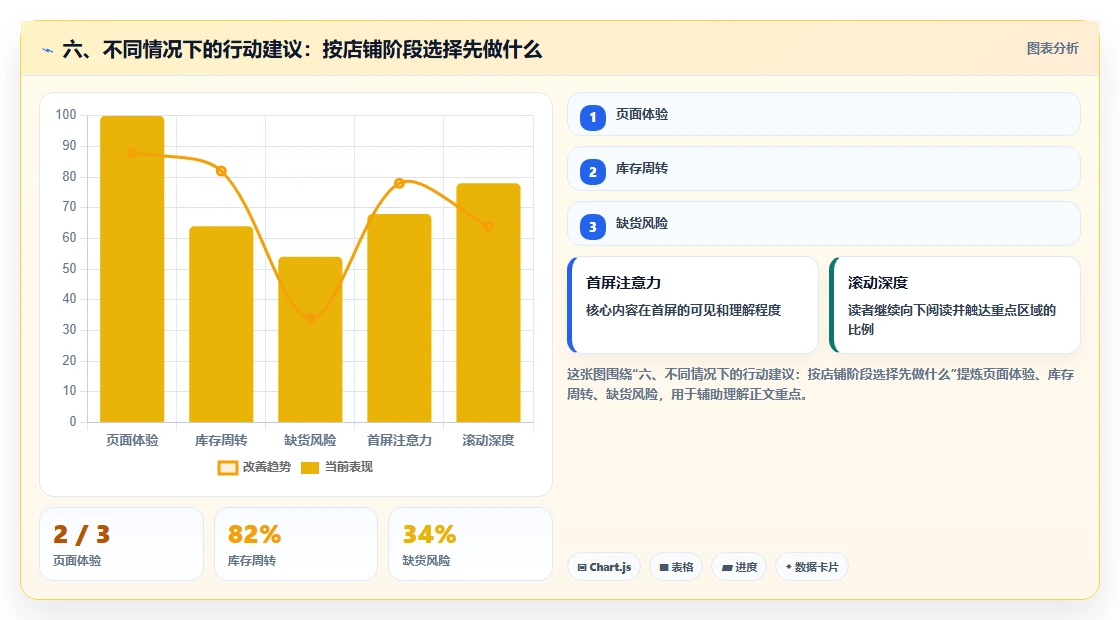This screenshot has width=1120, height=620.
Task: Click the y-axis value 50
Action: [x=69, y=269]
